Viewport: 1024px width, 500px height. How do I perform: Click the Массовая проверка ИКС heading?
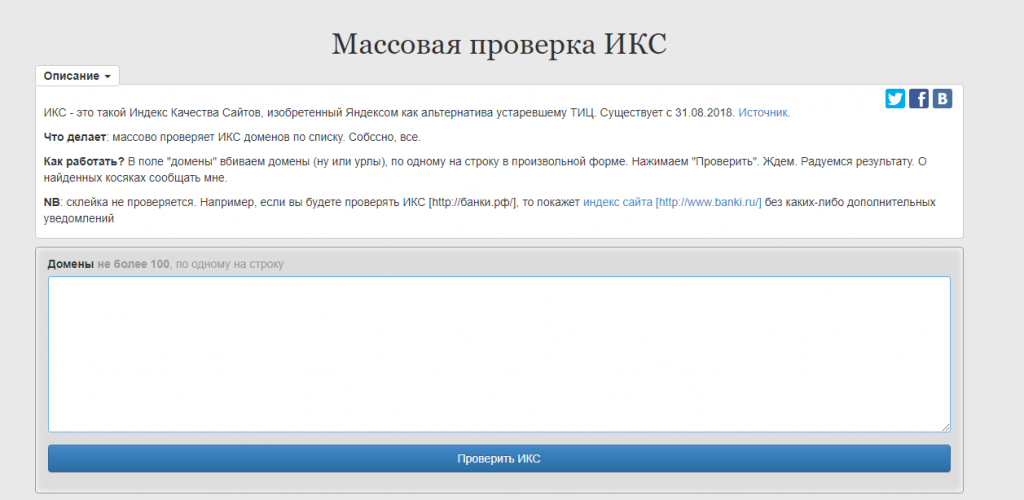click(x=499, y=44)
